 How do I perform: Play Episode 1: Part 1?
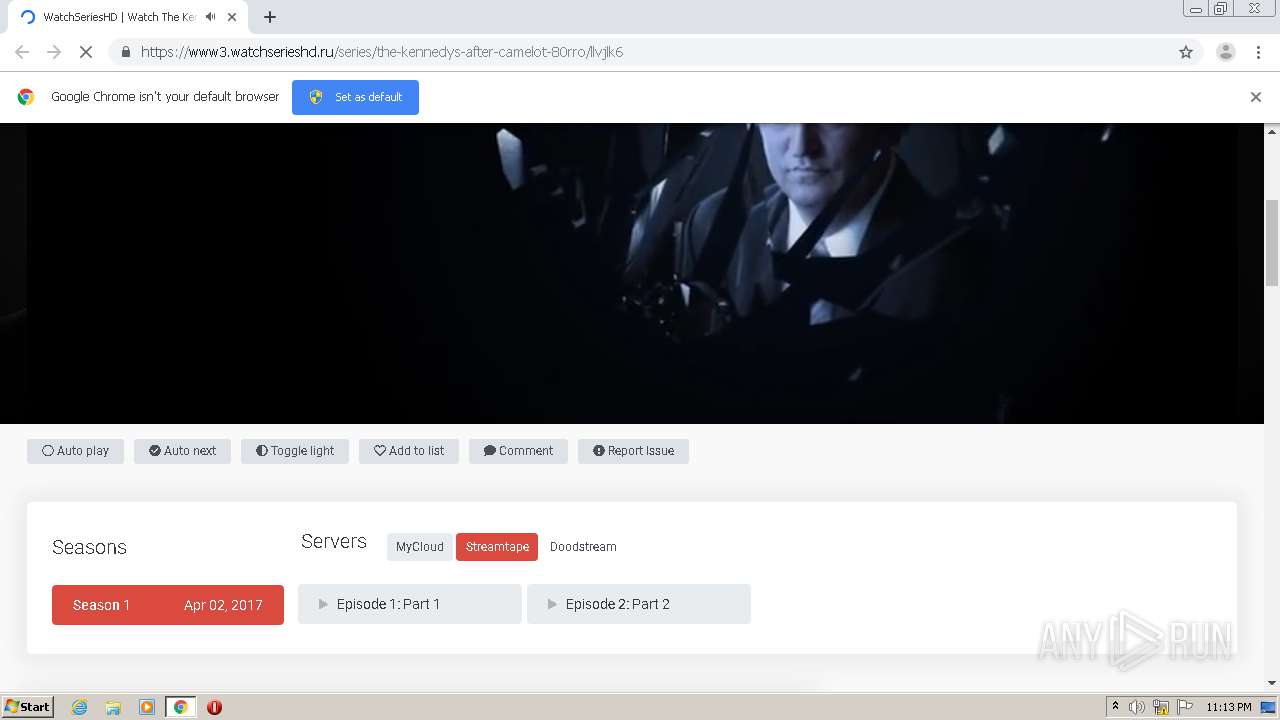[x=410, y=604]
